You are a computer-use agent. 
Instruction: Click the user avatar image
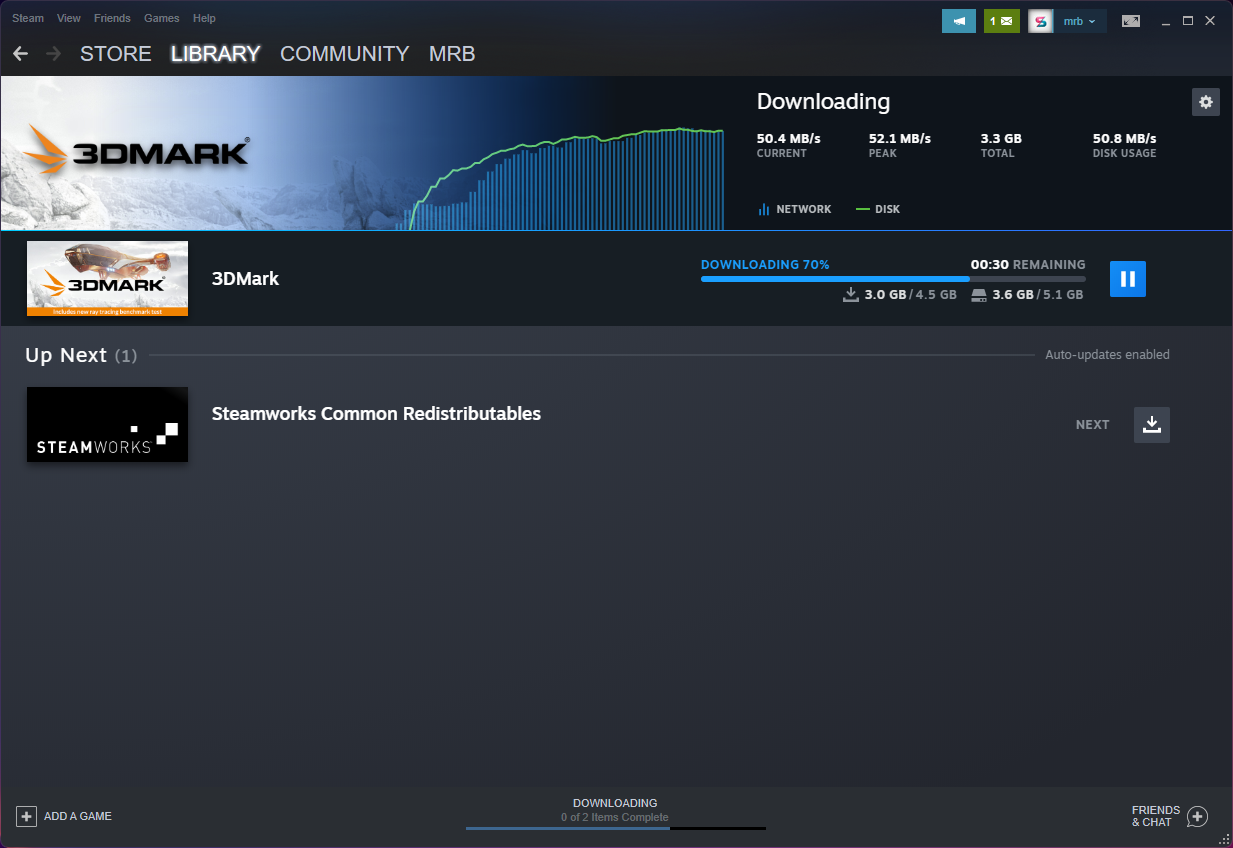[x=1040, y=21]
